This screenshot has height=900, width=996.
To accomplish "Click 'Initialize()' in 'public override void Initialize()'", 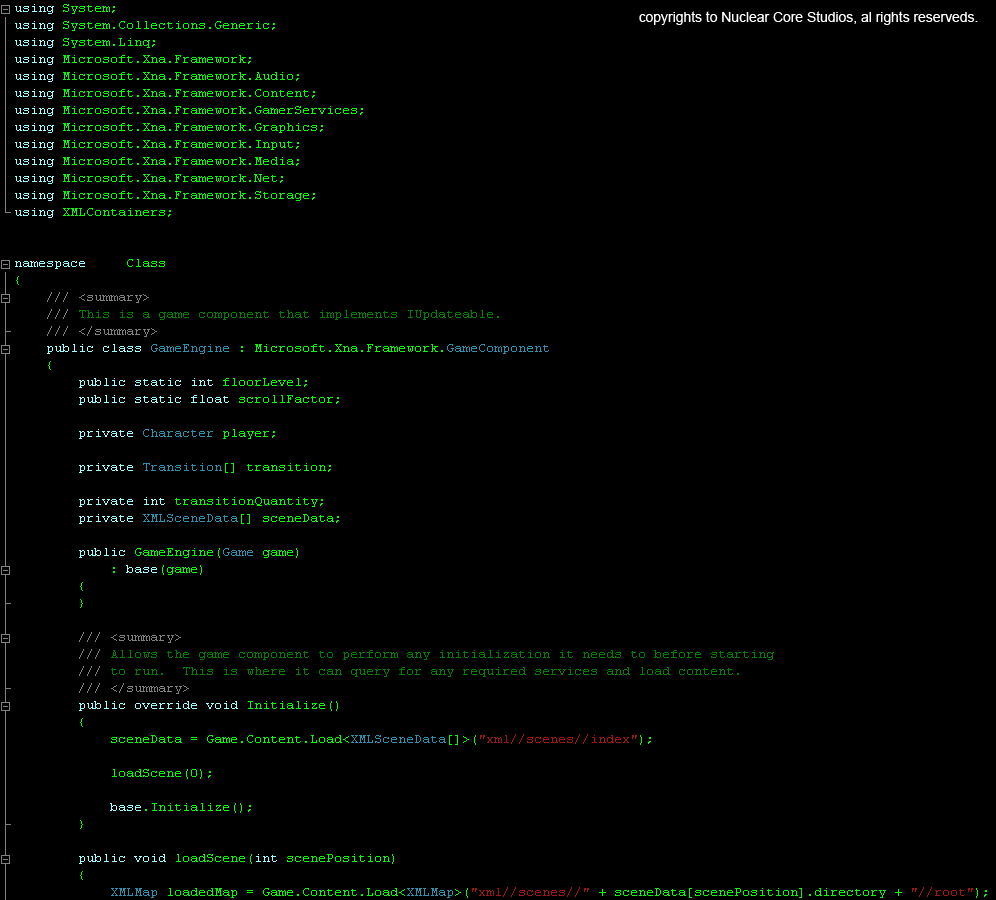I will (x=293, y=706).
